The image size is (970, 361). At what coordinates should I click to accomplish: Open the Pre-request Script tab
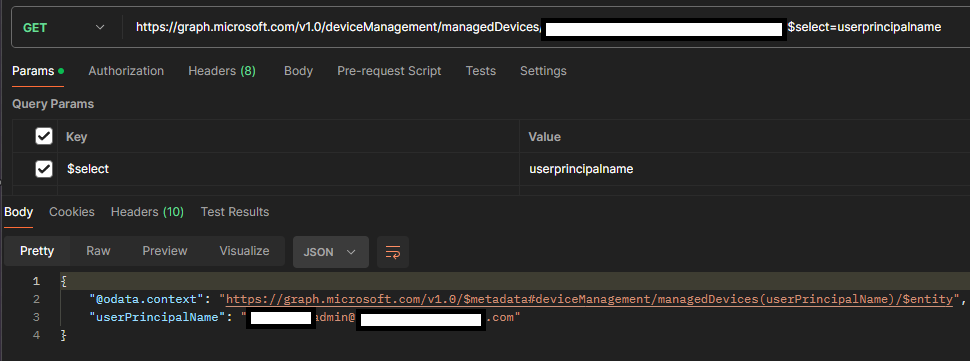pyautogui.click(x=389, y=71)
